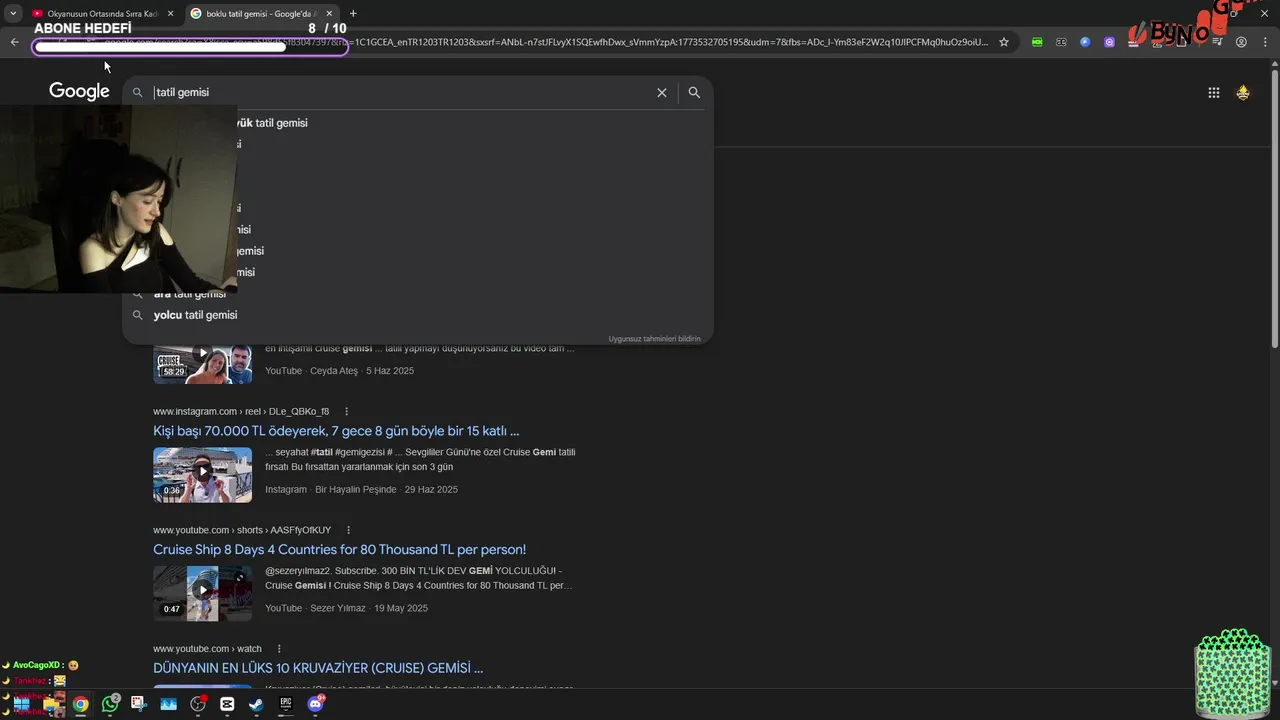Screen dimensions: 1280x720
Task: Open Chrome three-dot menu
Action: tap(1265, 42)
